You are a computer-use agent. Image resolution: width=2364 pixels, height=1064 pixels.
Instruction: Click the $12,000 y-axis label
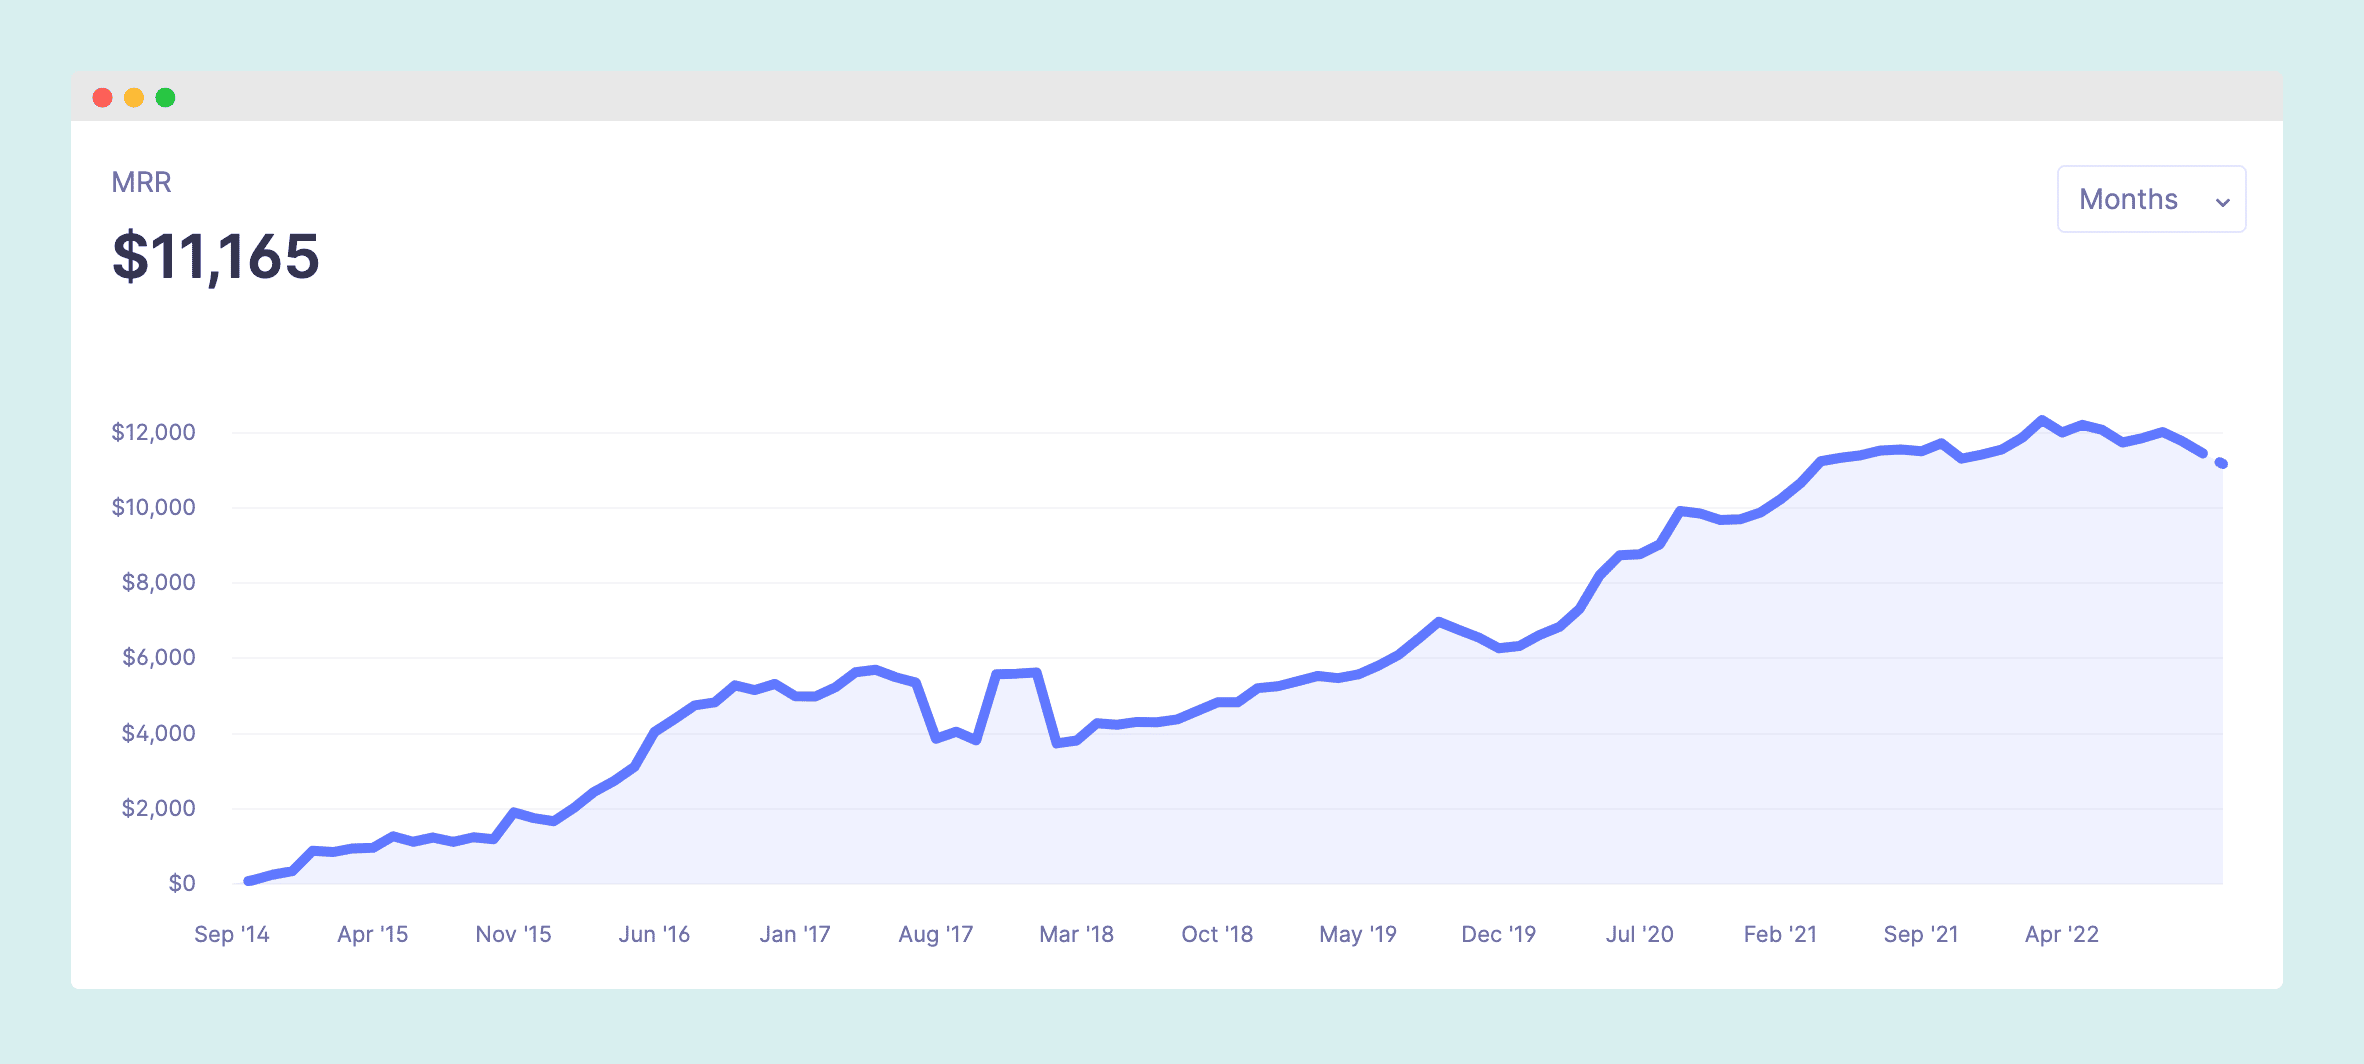click(152, 432)
